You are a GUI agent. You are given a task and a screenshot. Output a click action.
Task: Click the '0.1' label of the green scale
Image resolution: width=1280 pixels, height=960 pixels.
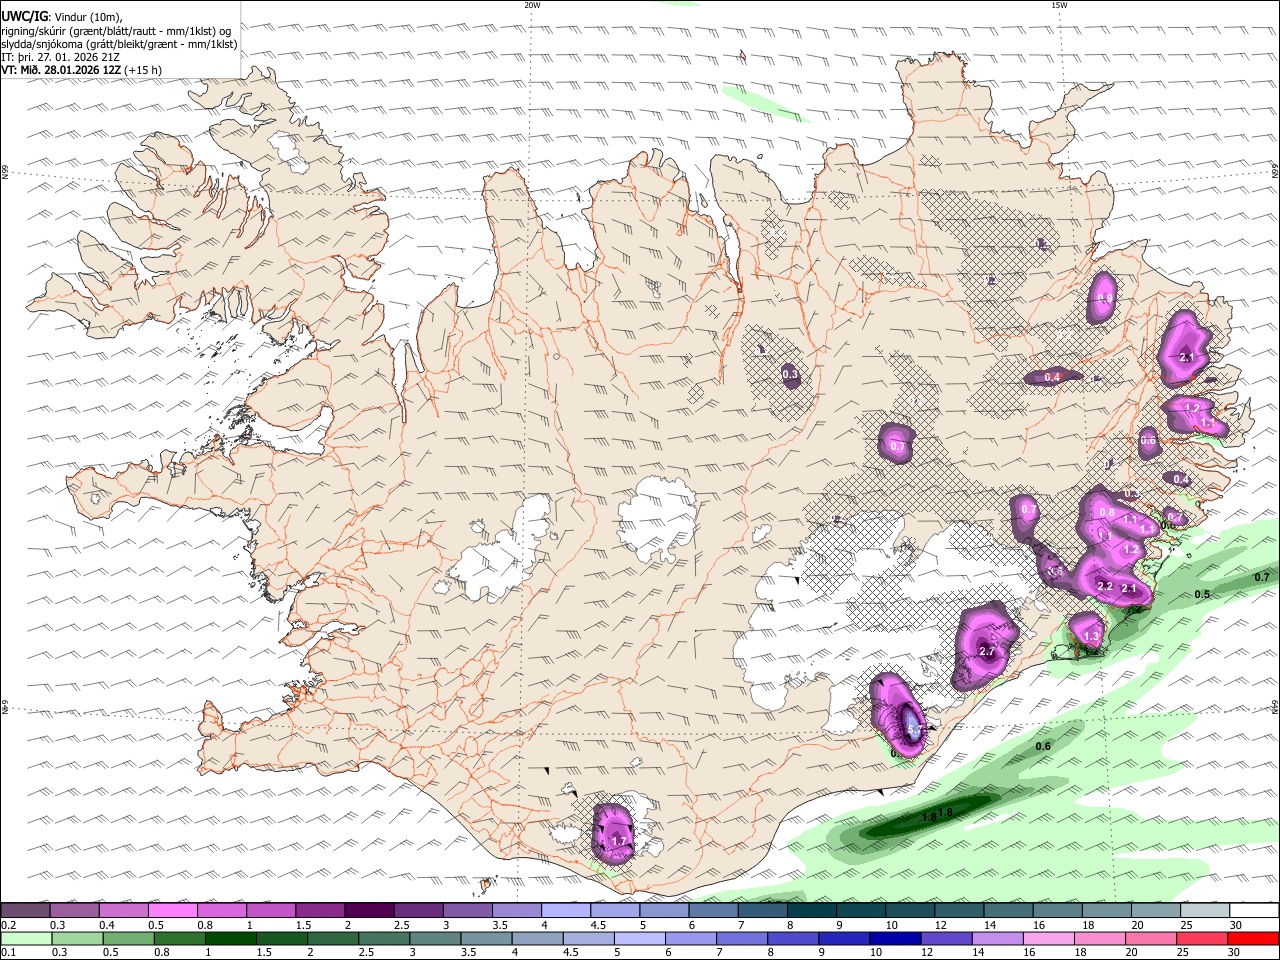[8, 953]
